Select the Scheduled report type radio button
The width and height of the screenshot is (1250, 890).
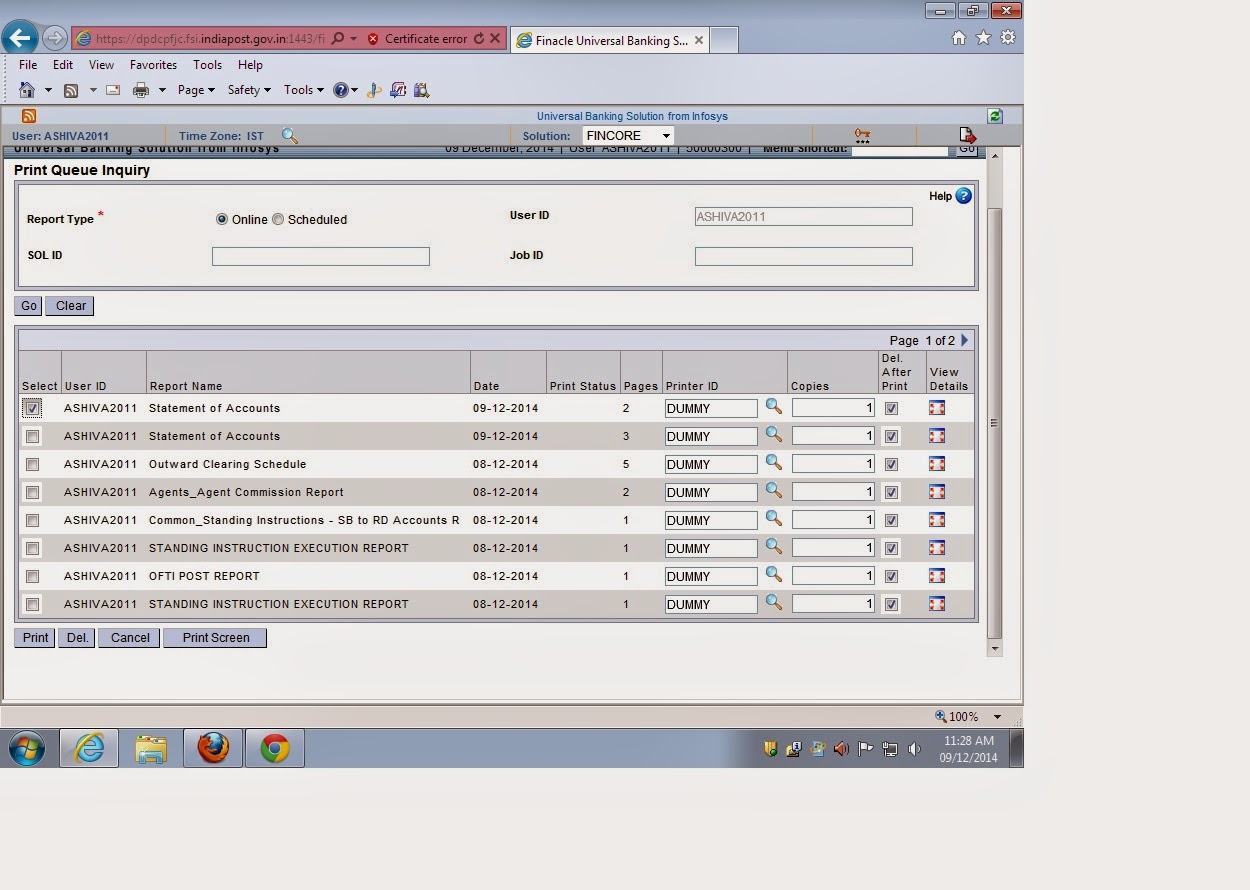(x=278, y=219)
